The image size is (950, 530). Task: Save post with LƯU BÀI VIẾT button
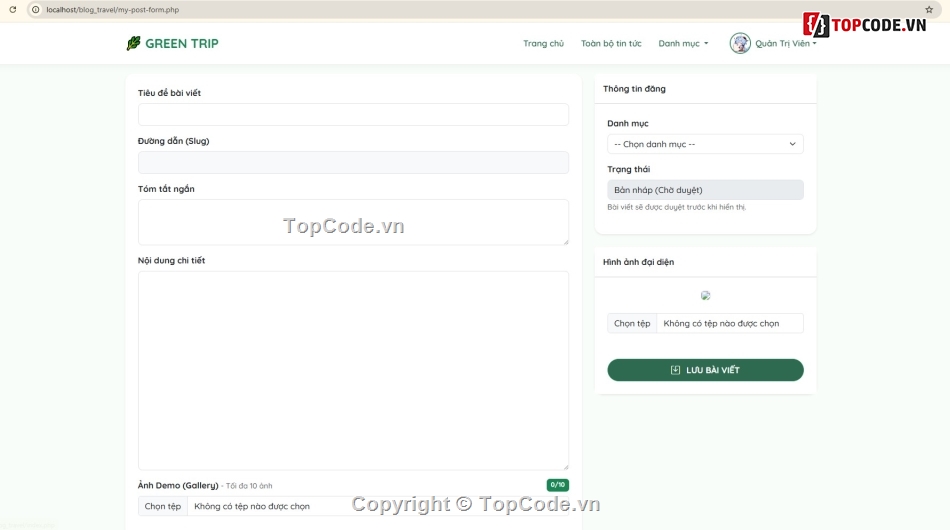point(705,370)
